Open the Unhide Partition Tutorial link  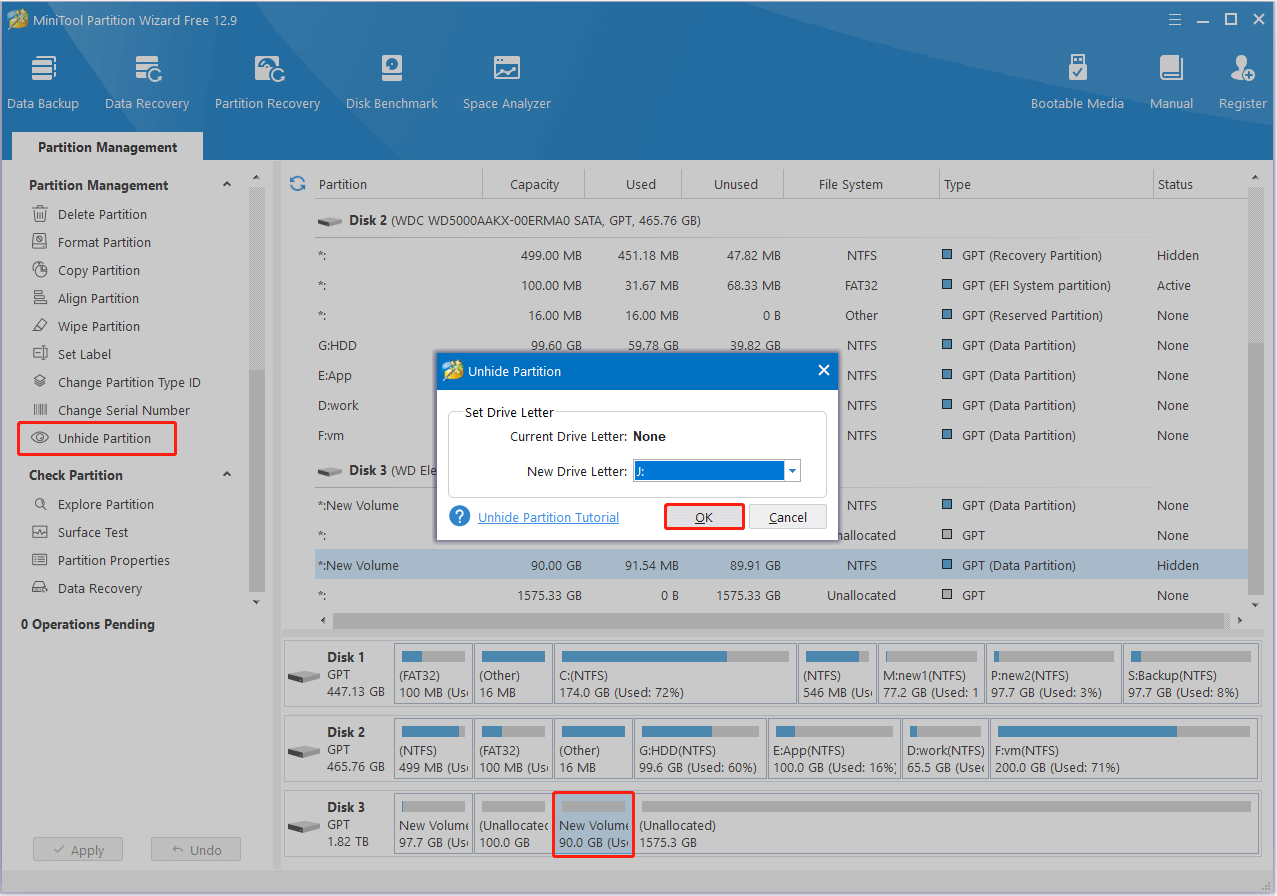[x=547, y=517]
